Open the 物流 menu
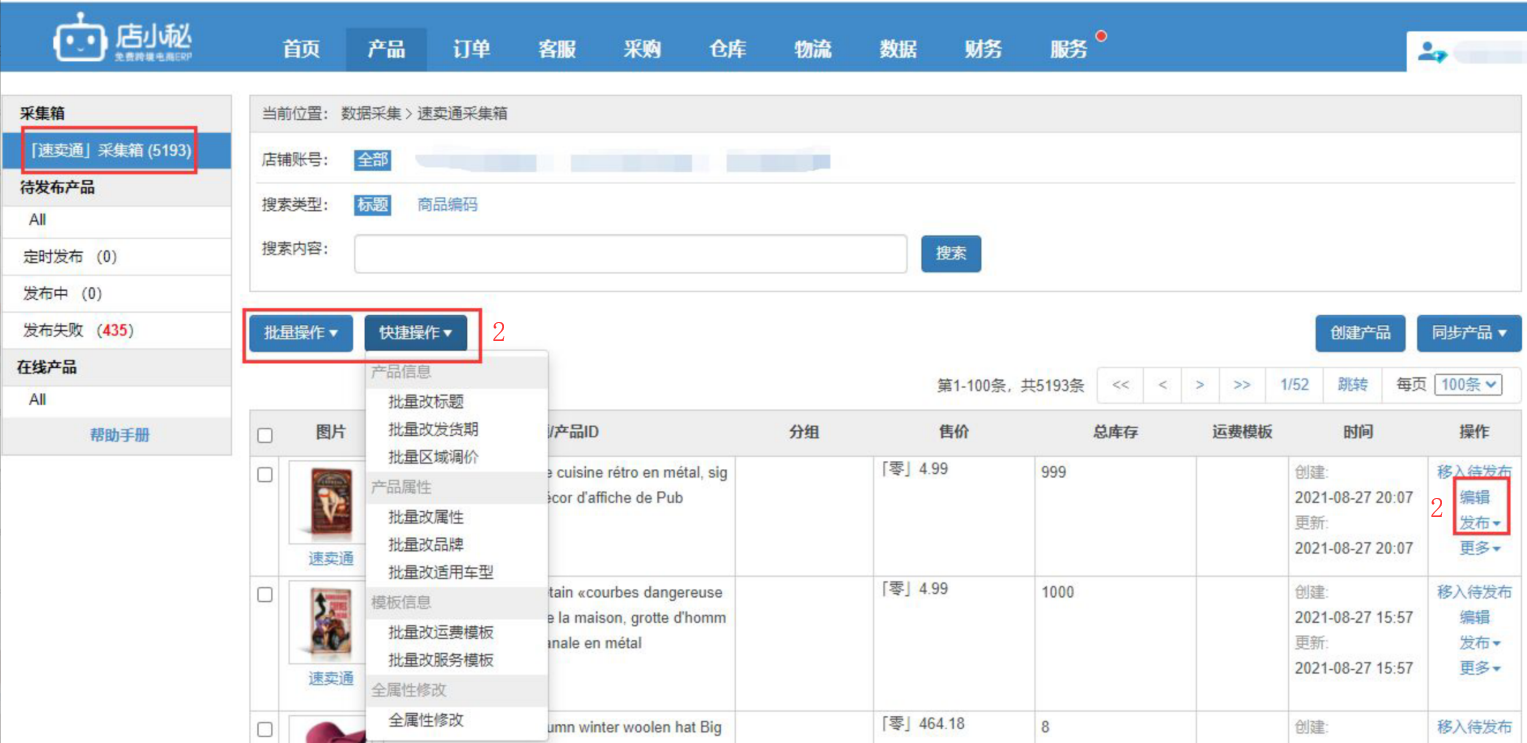Viewport: 1527px width, 743px height. (x=813, y=49)
